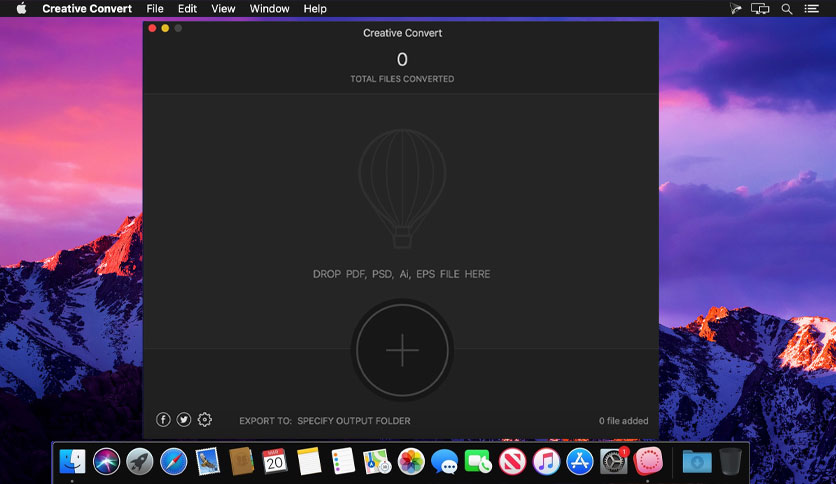This screenshot has height=484, width=836.
Task: Launch Siri from the Dock
Action: [106, 461]
